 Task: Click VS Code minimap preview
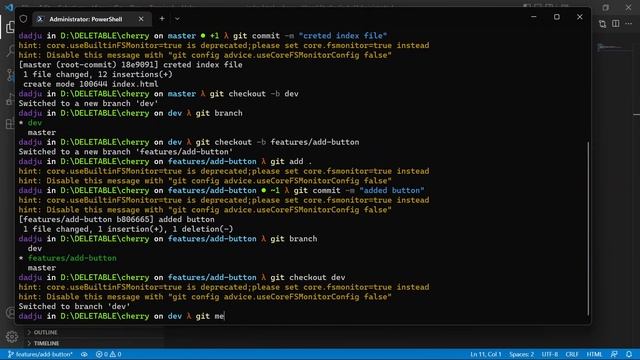(x=614, y=47)
